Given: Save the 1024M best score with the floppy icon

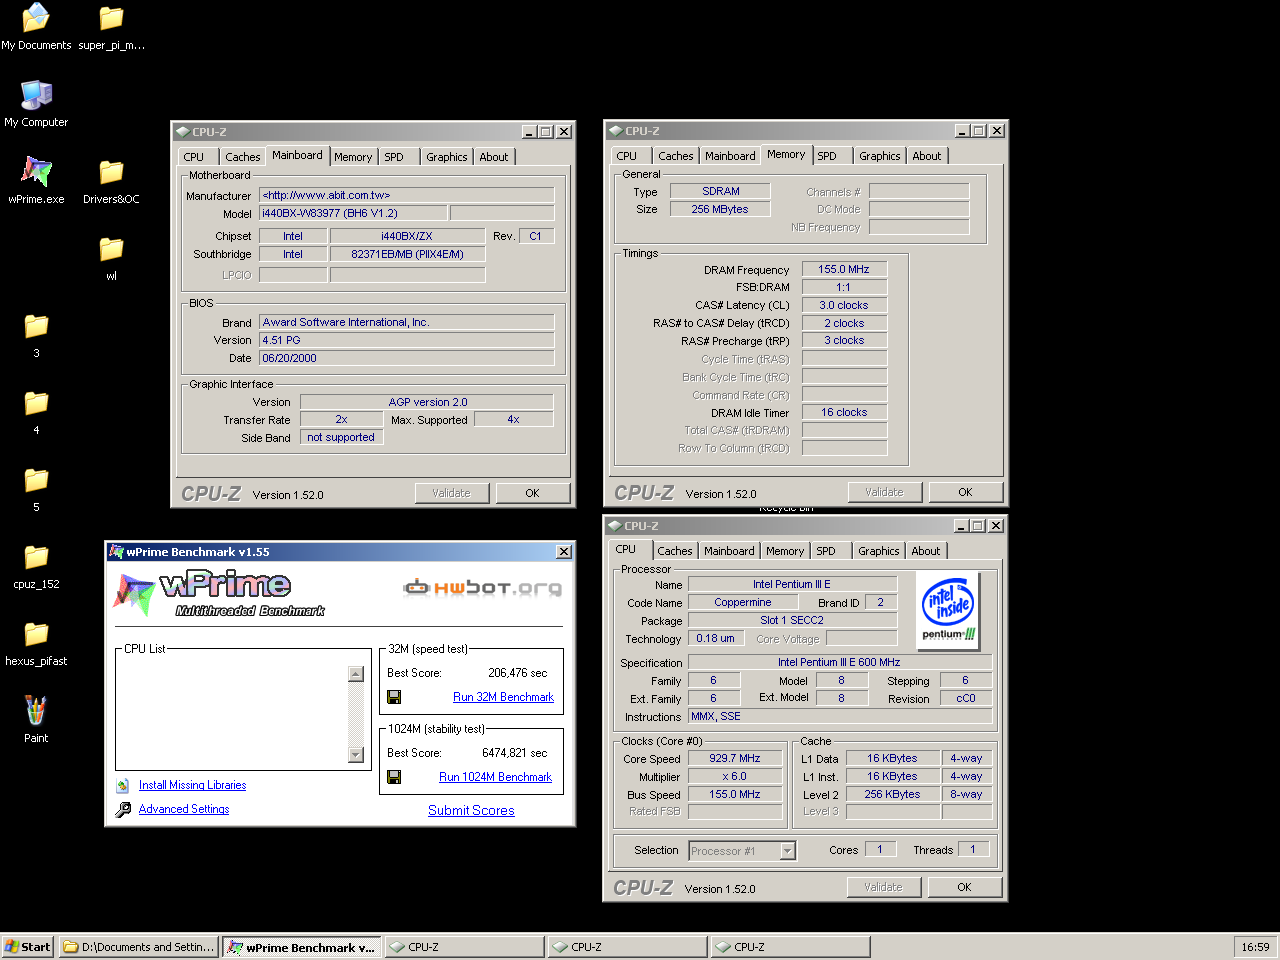Looking at the screenshot, I should tap(394, 777).
